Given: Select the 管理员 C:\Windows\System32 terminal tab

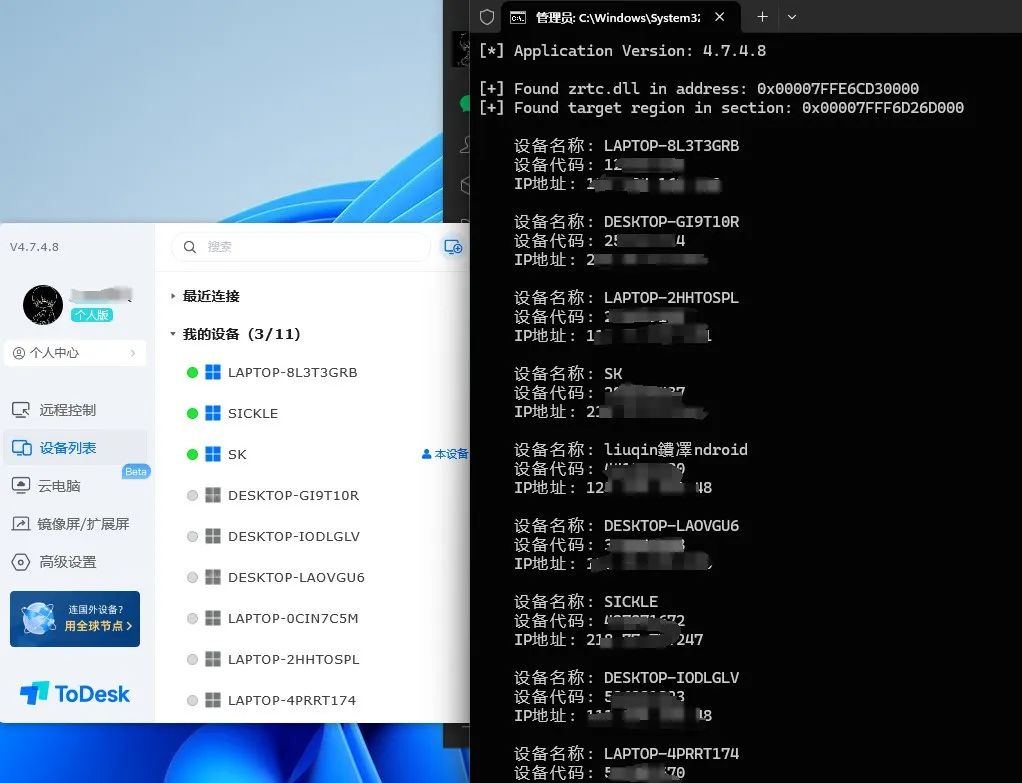Looking at the screenshot, I should point(618,18).
